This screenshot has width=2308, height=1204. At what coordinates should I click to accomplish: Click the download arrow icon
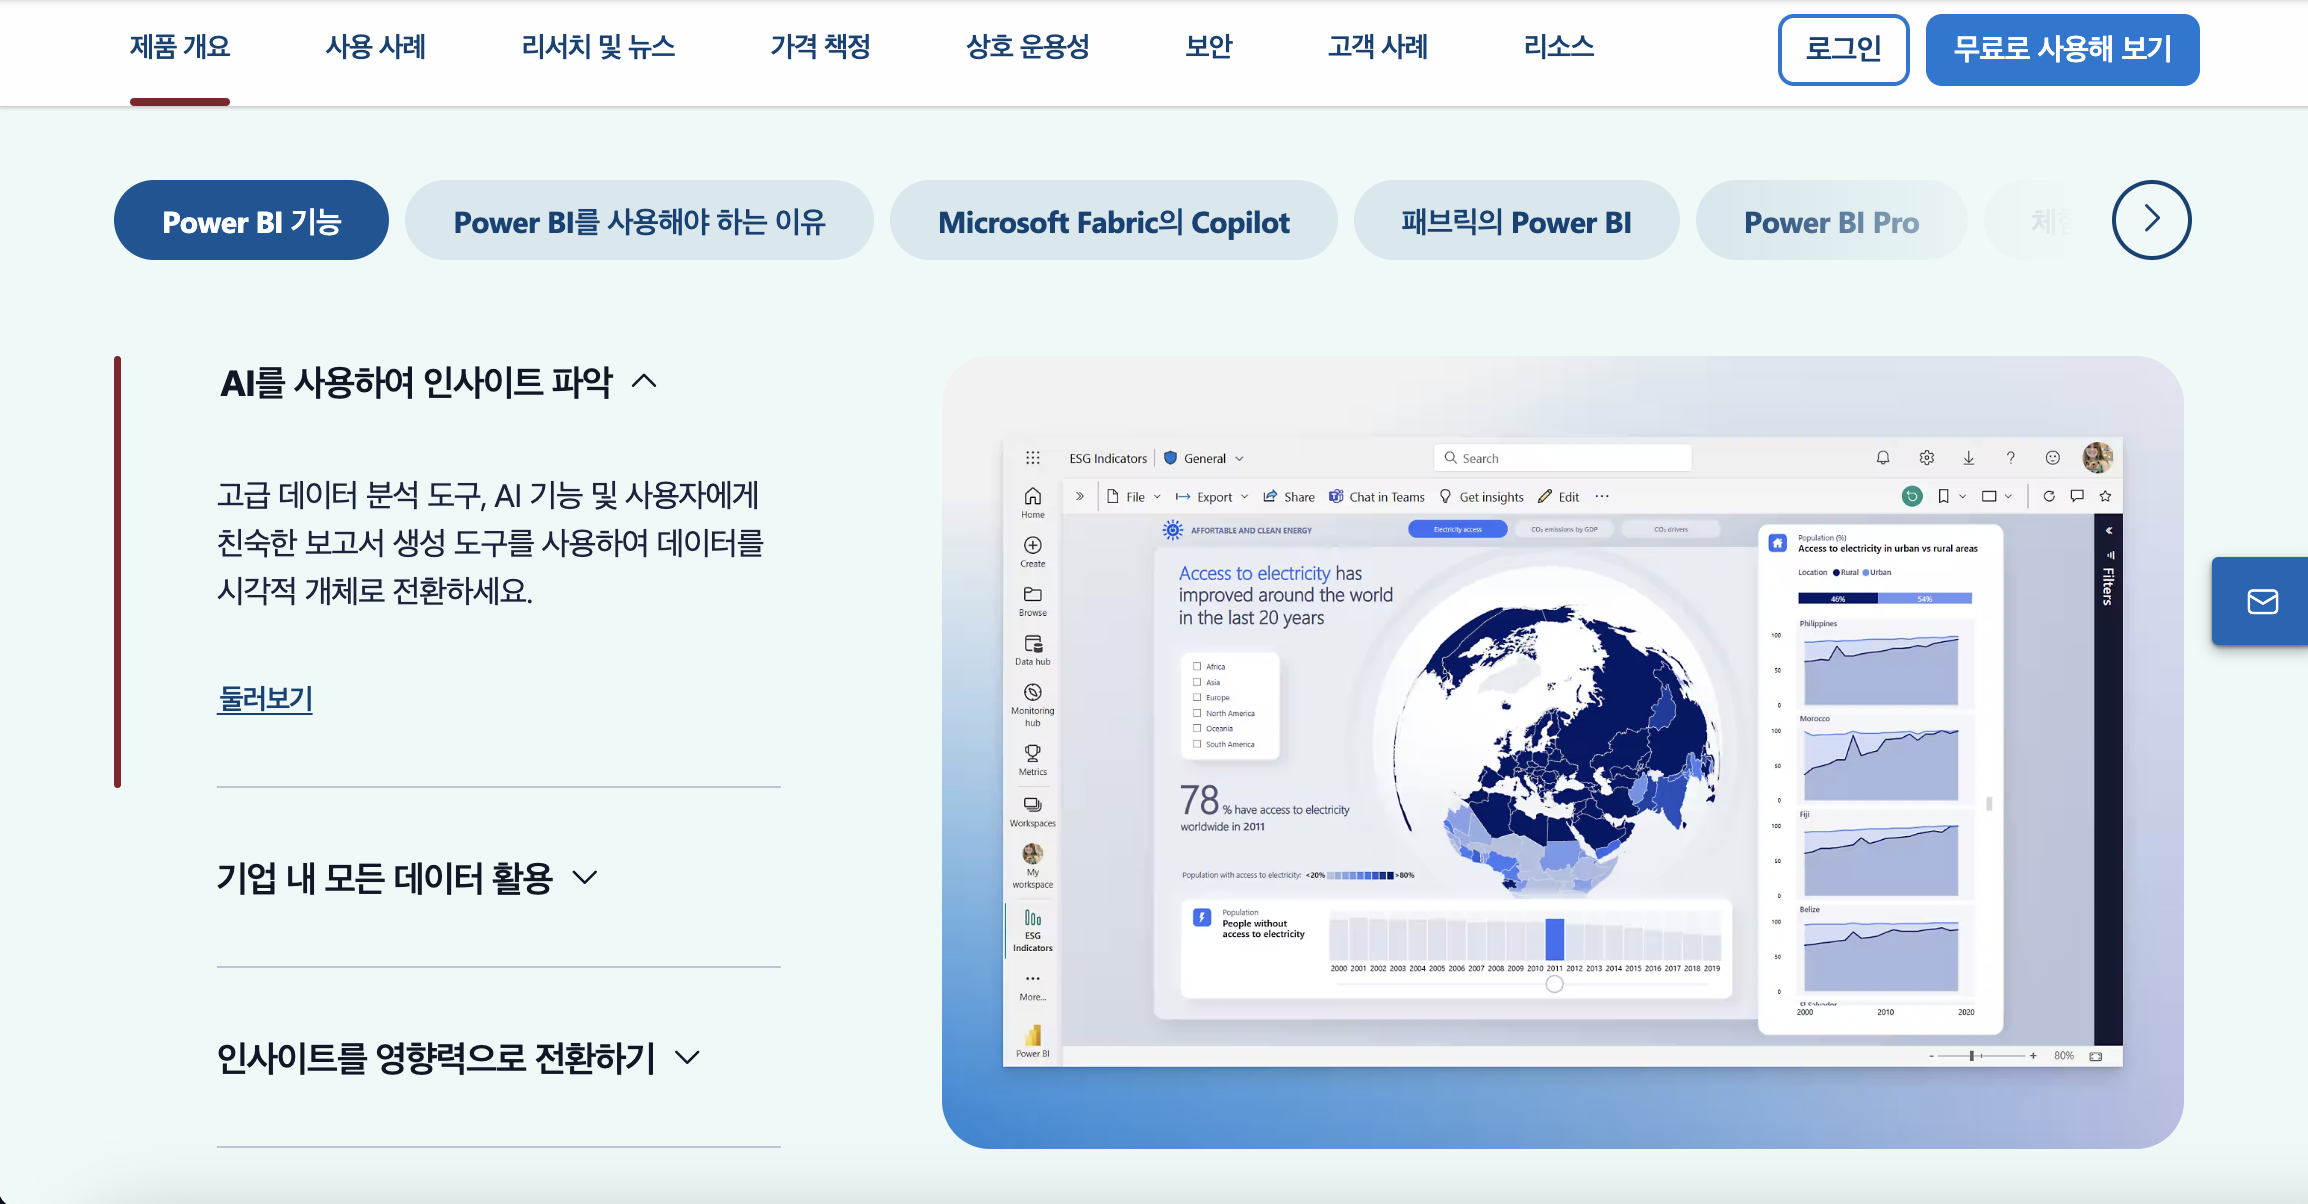point(1968,458)
